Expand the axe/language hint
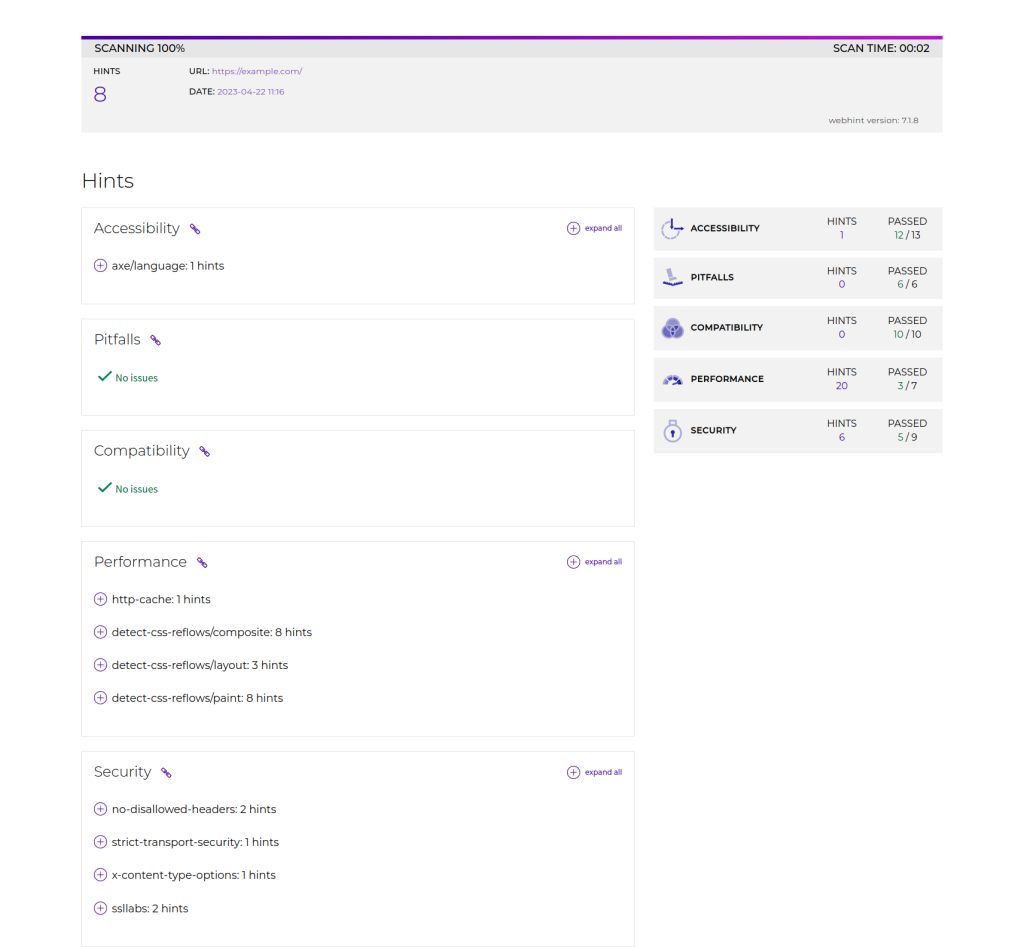The height and width of the screenshot is (947, 1024). coord(100,266)
